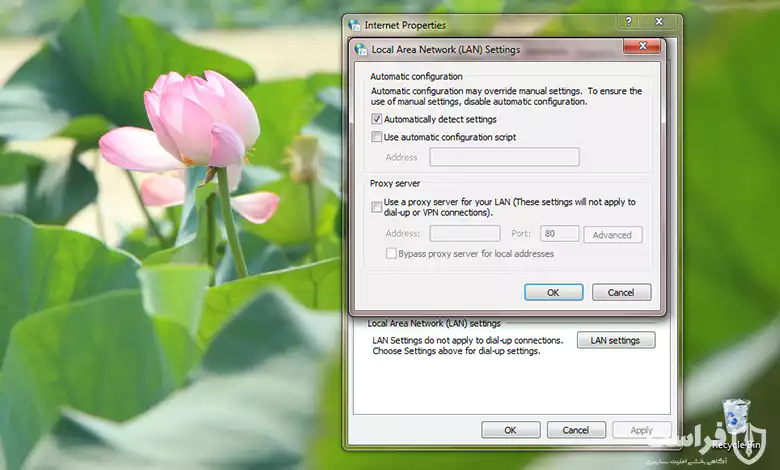Click the configuration script Address field
Screen dimensions: 780x470
(504, 157)
